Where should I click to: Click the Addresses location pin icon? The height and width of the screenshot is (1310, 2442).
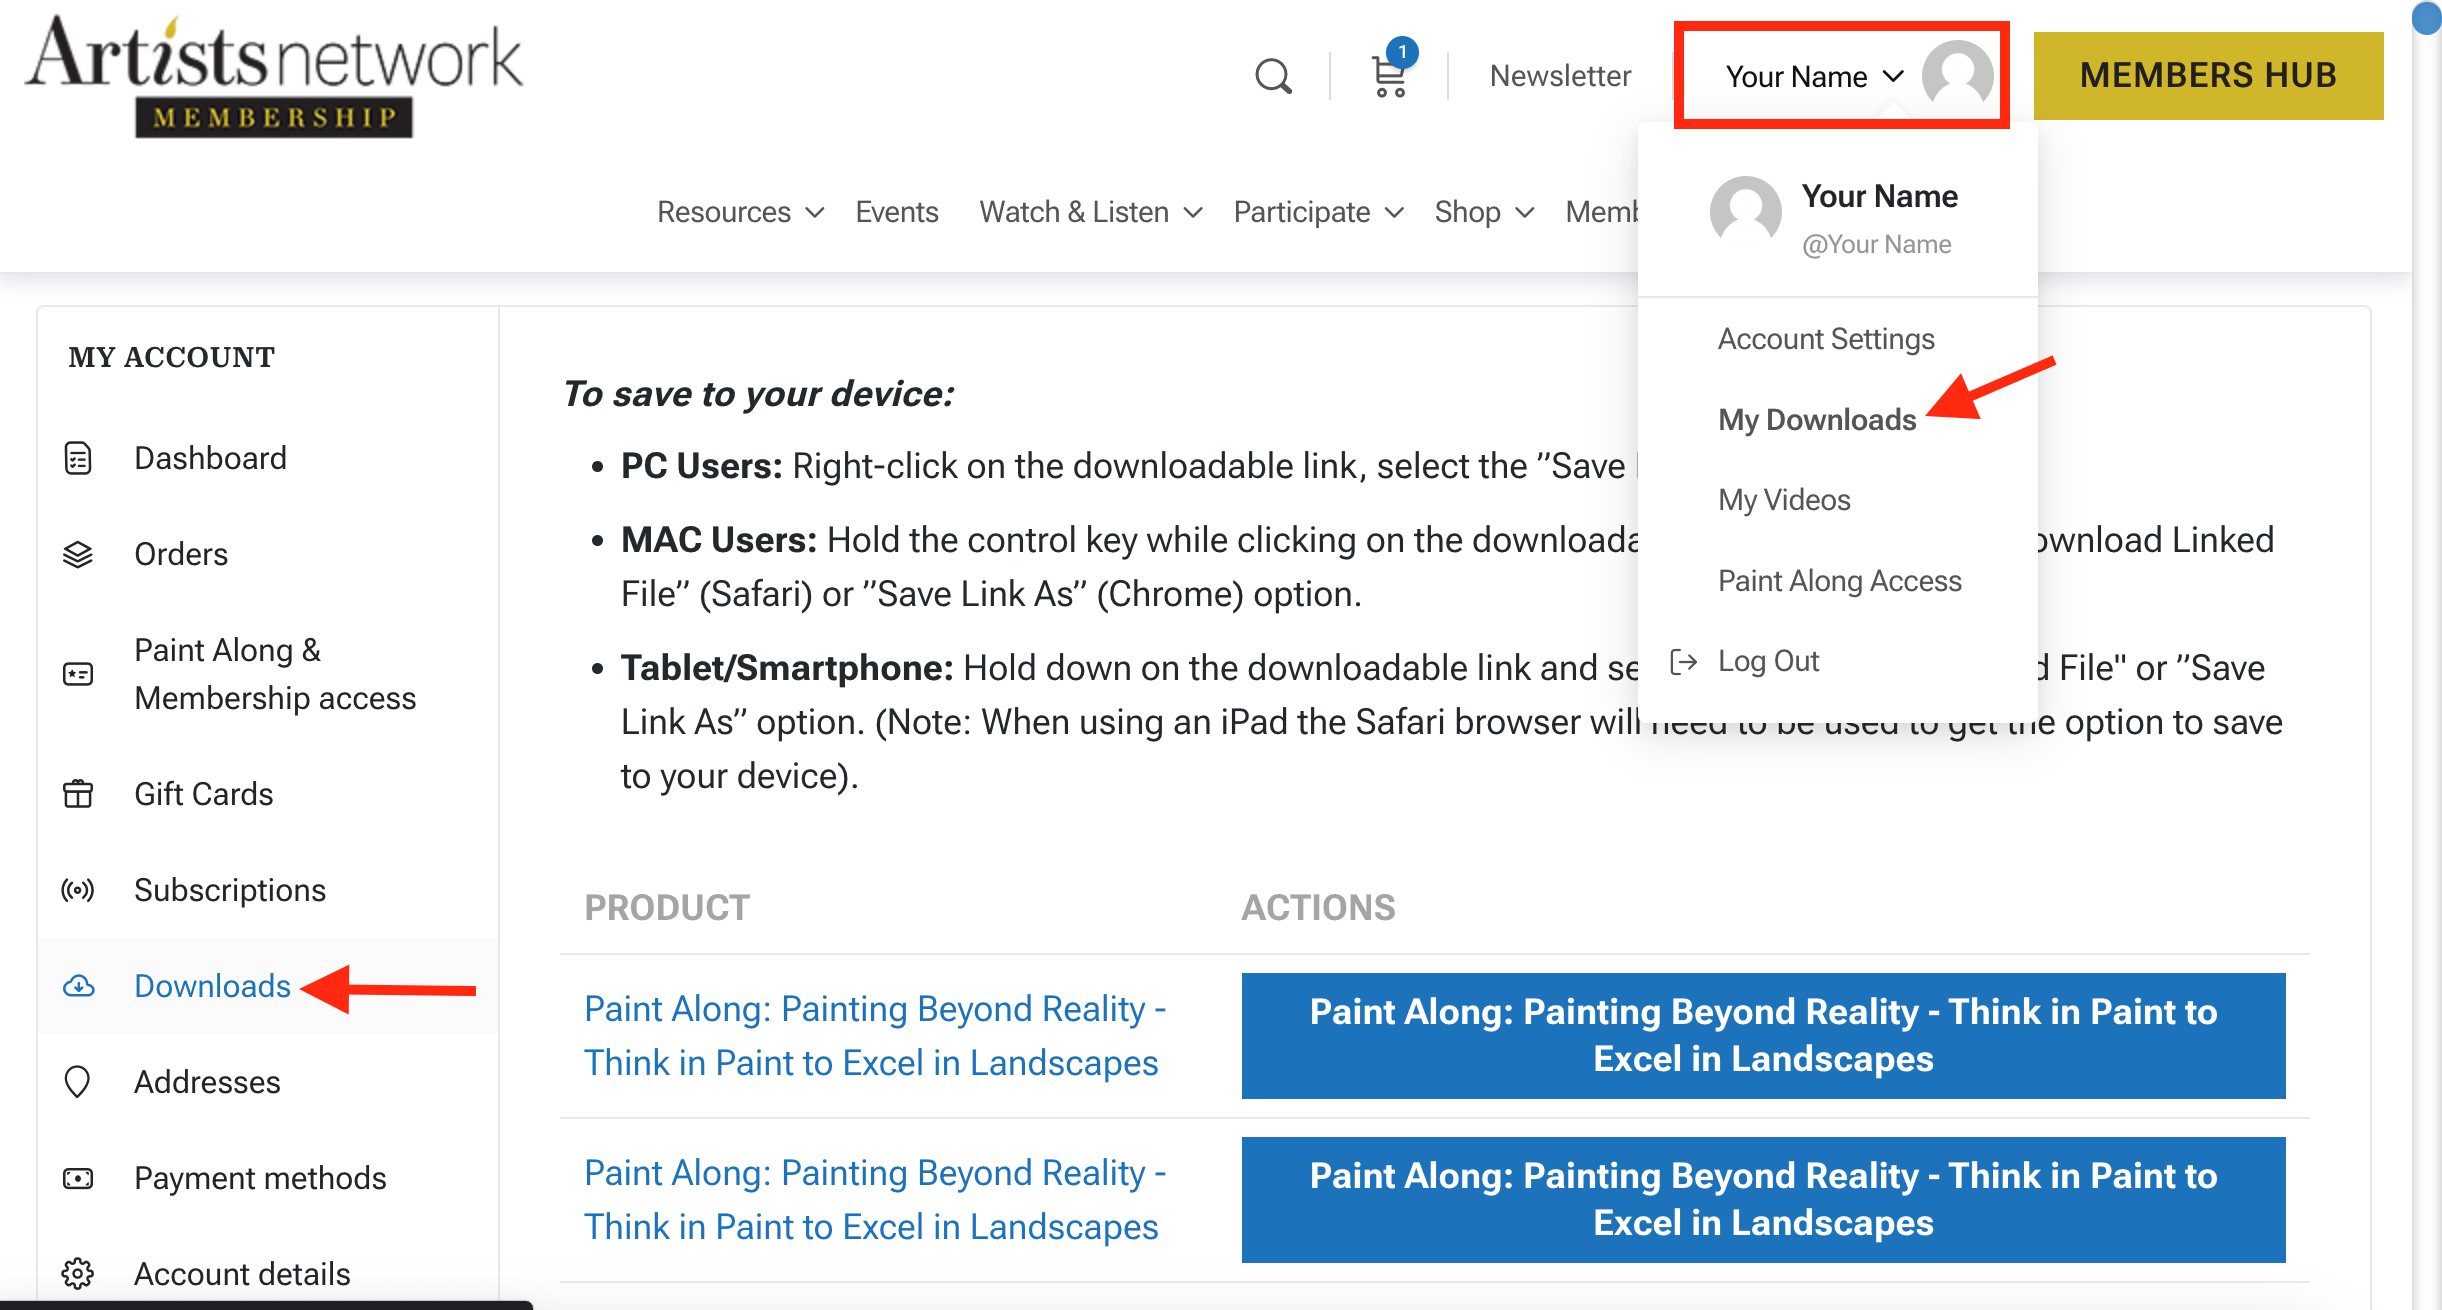point(77,1081)
